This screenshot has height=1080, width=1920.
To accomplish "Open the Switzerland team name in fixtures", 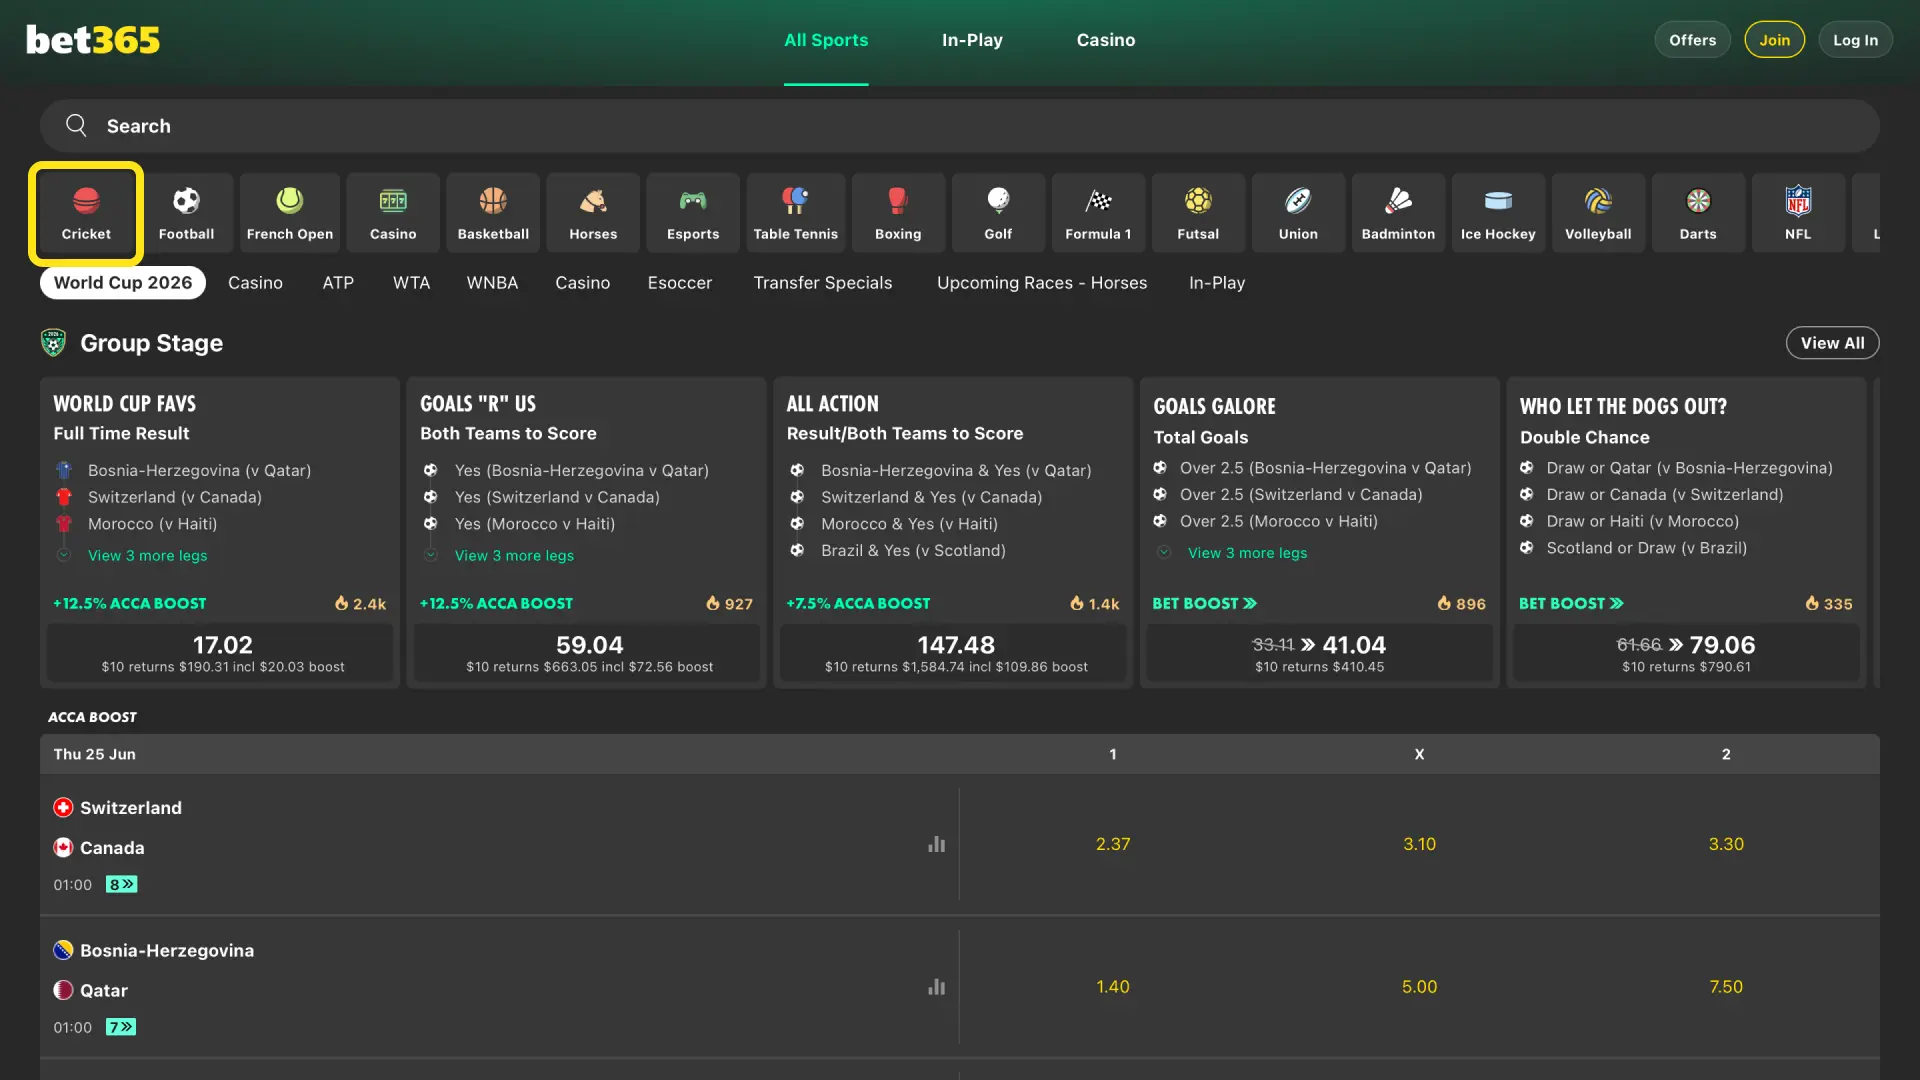I will tap(131, 808).
